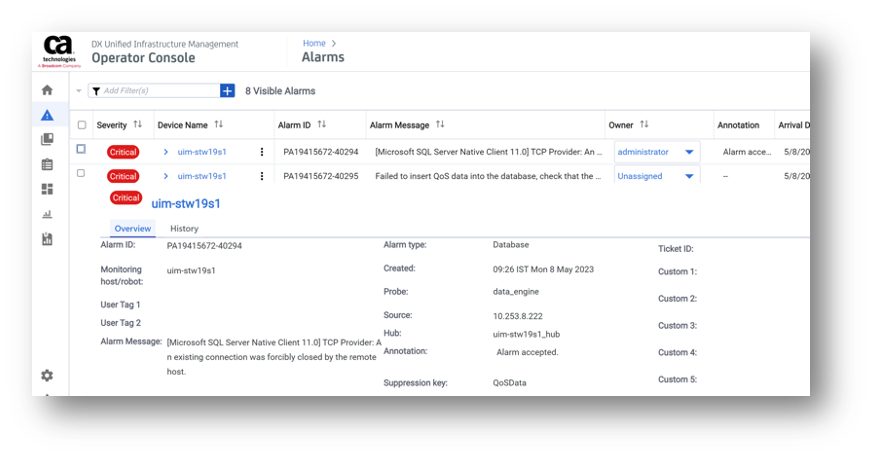Switch to the History tab

[184, 229]
